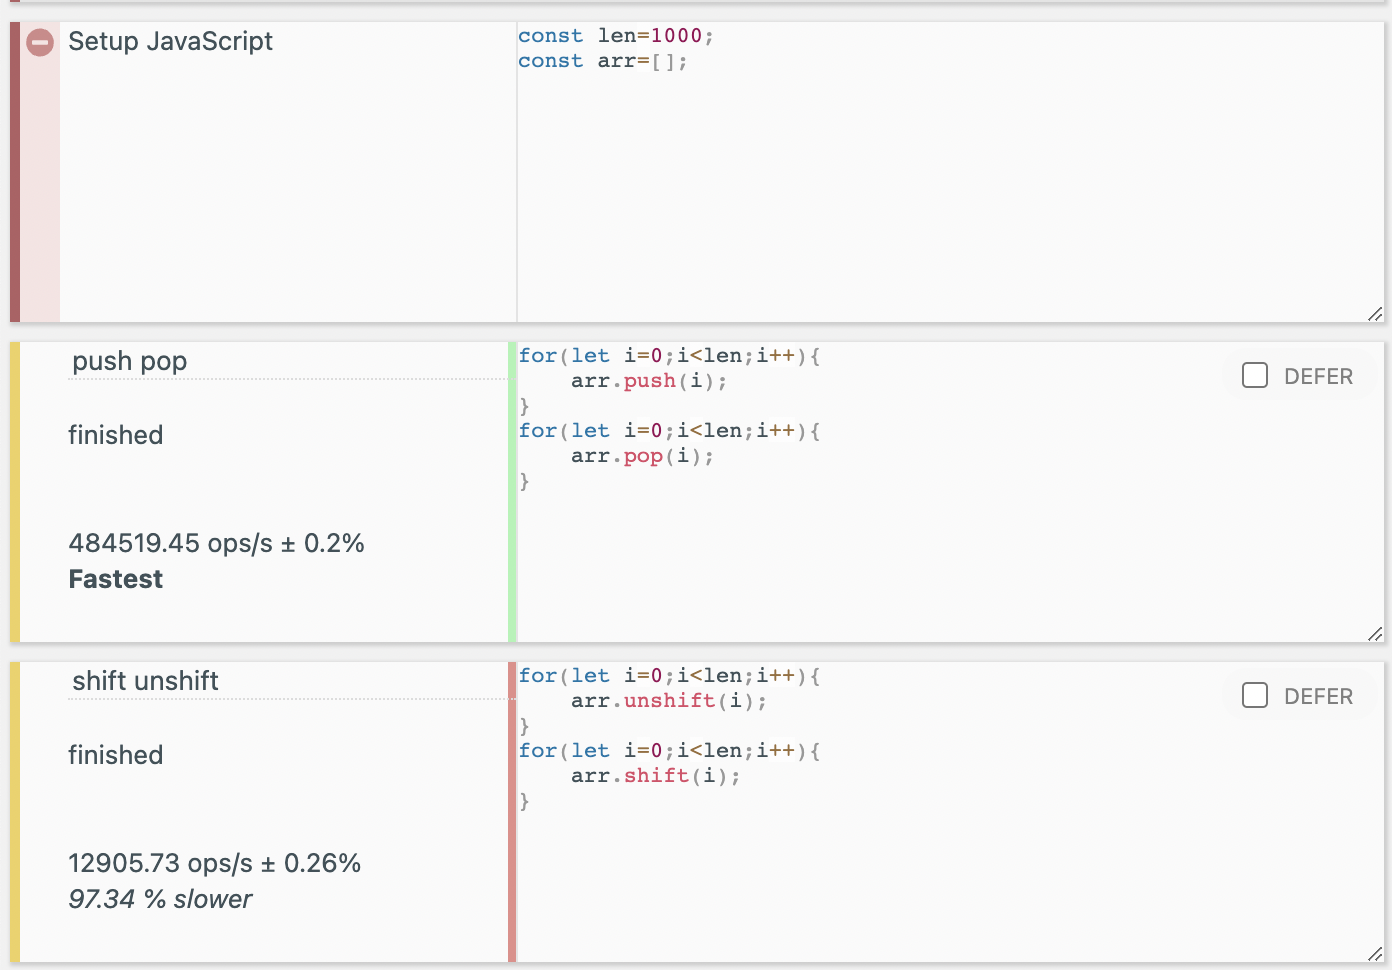1392x970 pixels.
Task: Click the green status bar beside push pop code
Action: coord(512,492)
